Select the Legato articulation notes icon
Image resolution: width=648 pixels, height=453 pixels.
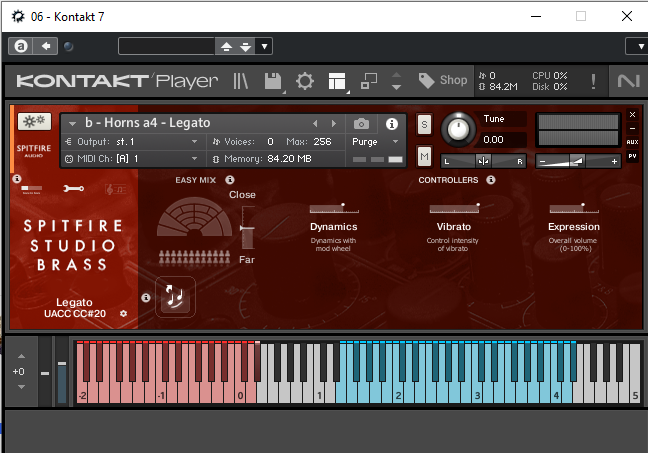[175, 297]
